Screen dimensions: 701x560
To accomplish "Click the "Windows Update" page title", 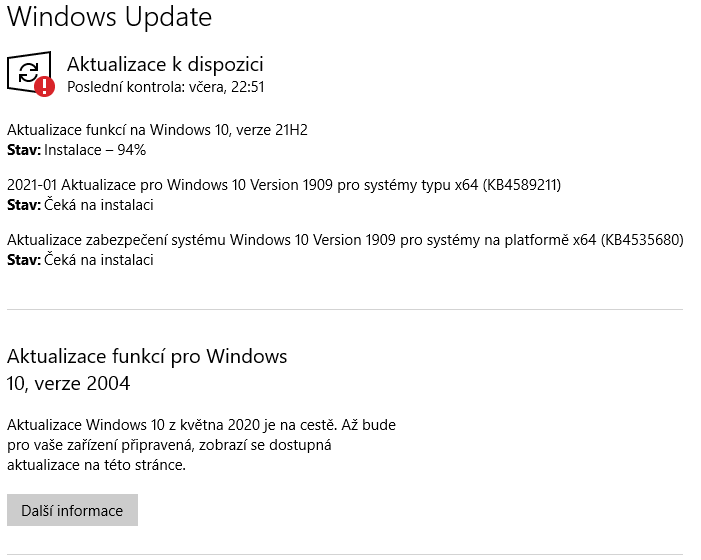I will (x=109, y=17).
